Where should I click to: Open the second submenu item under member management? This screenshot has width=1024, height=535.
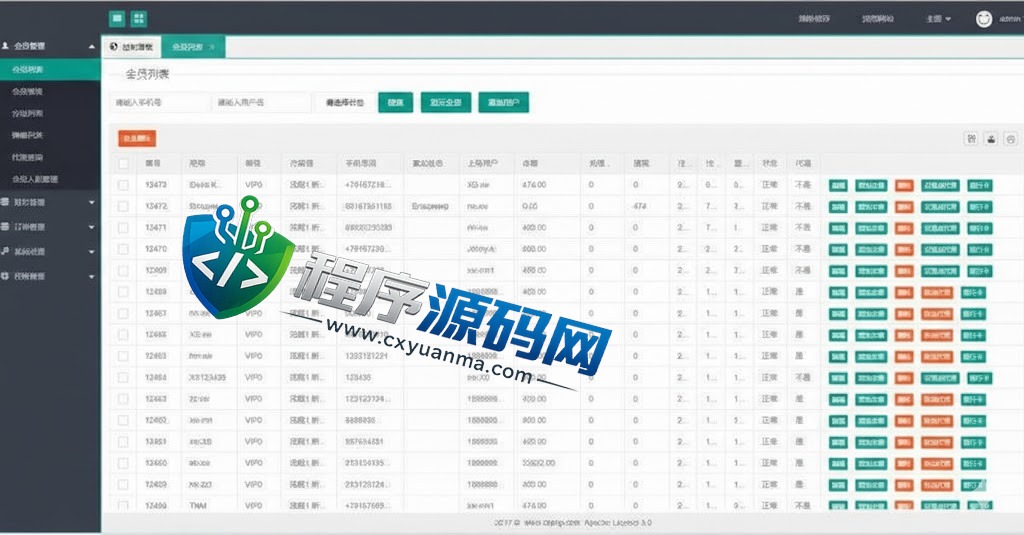[50, 91]
